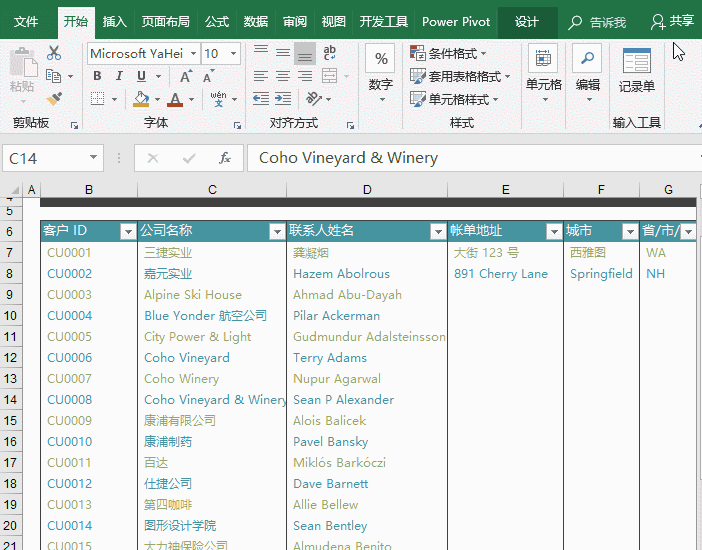Click the Cut scissors icon

[x=54, y=53]
